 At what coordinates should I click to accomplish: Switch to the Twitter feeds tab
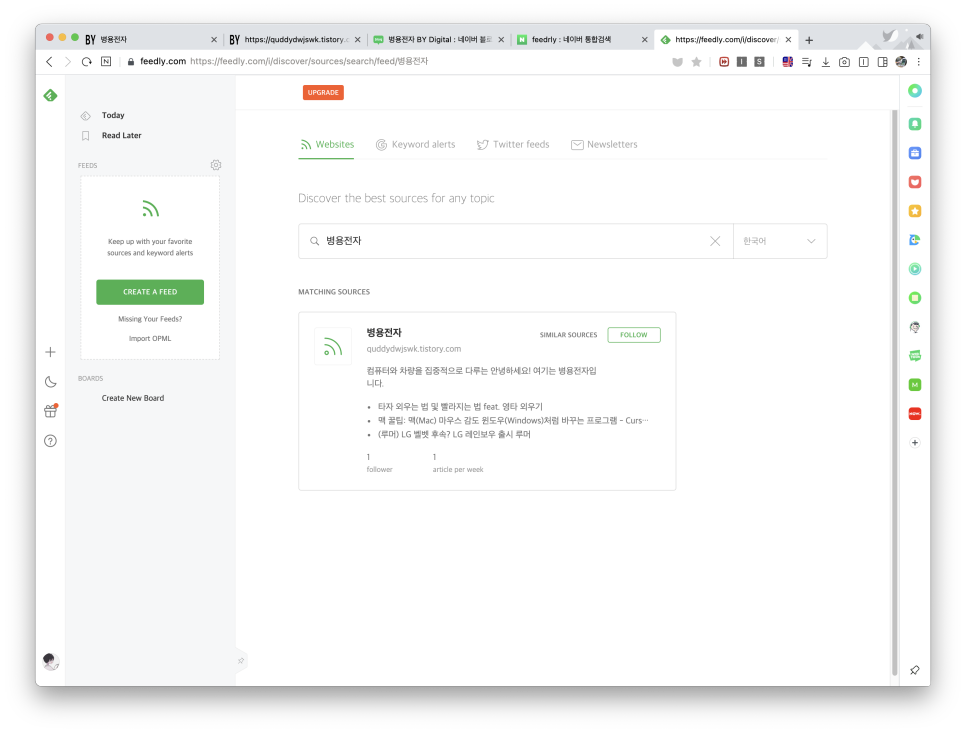pos(513,144)
